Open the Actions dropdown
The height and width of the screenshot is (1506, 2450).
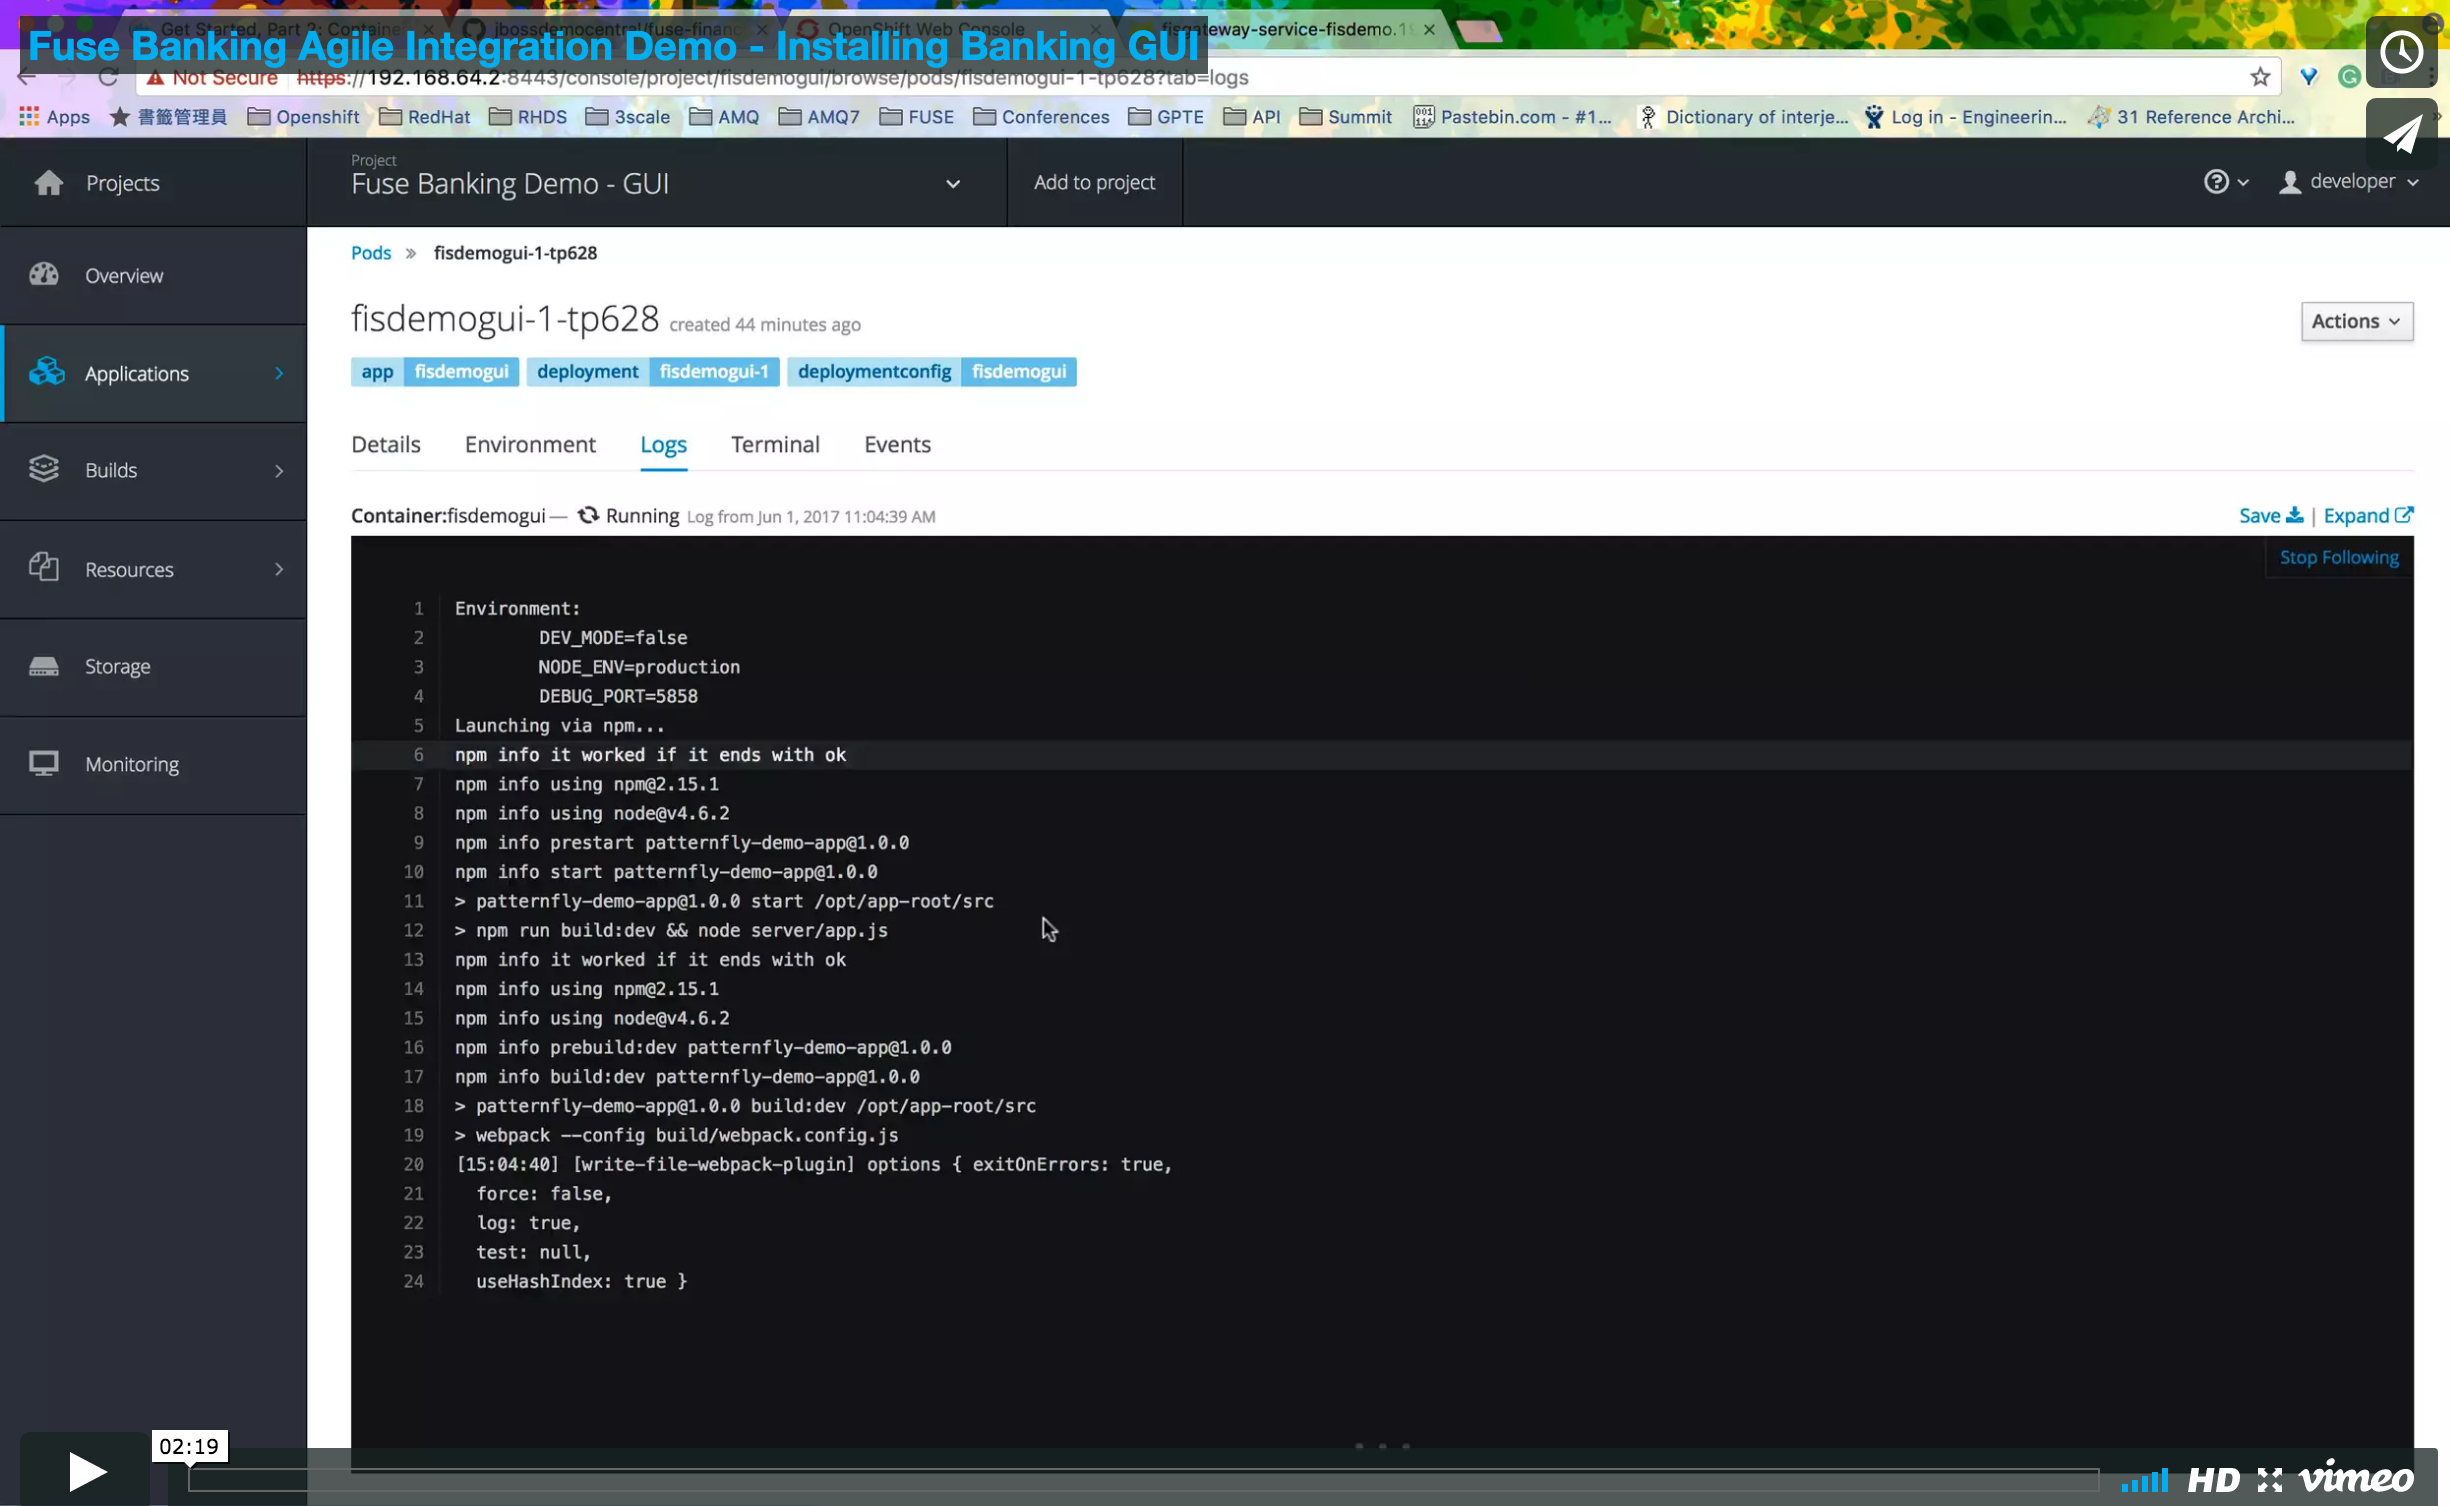pos(2355,321)
